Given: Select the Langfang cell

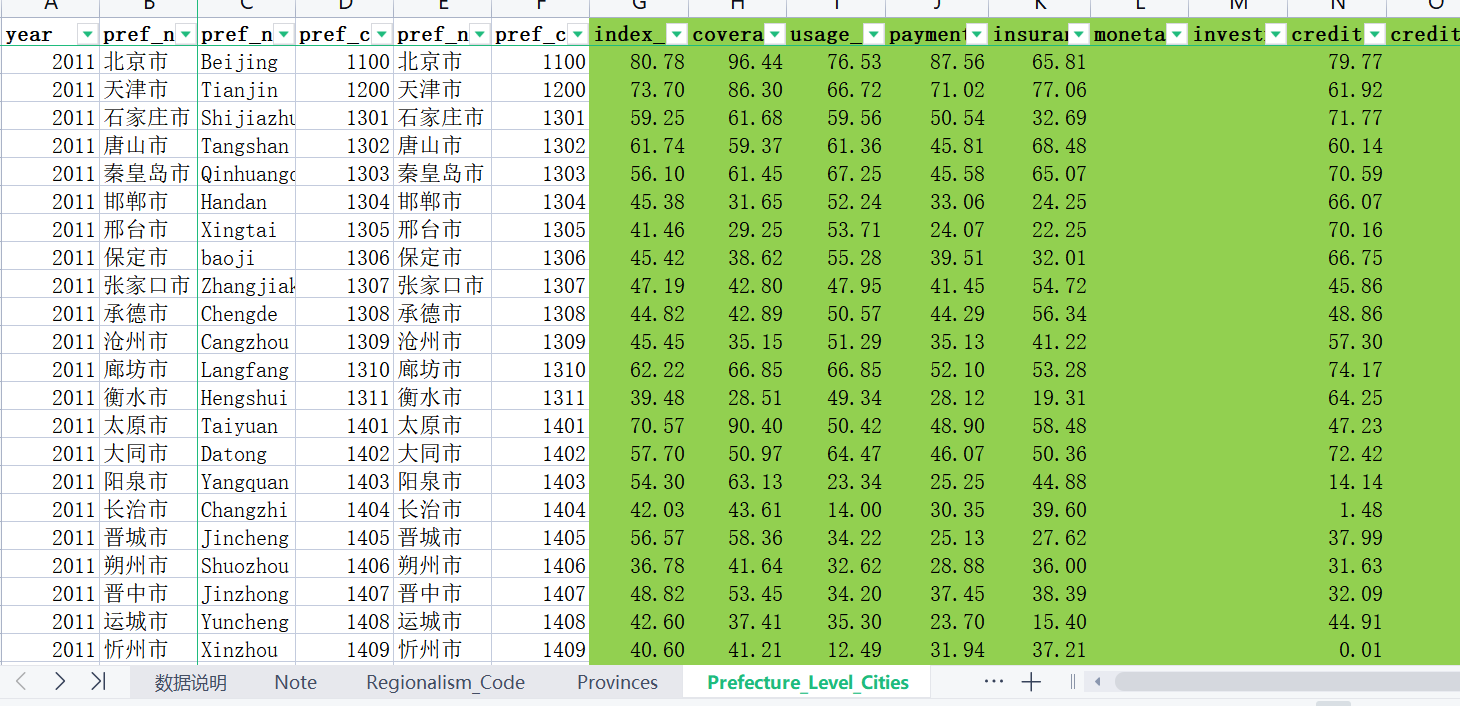Looking at the screenshot, I should (246, 370).
